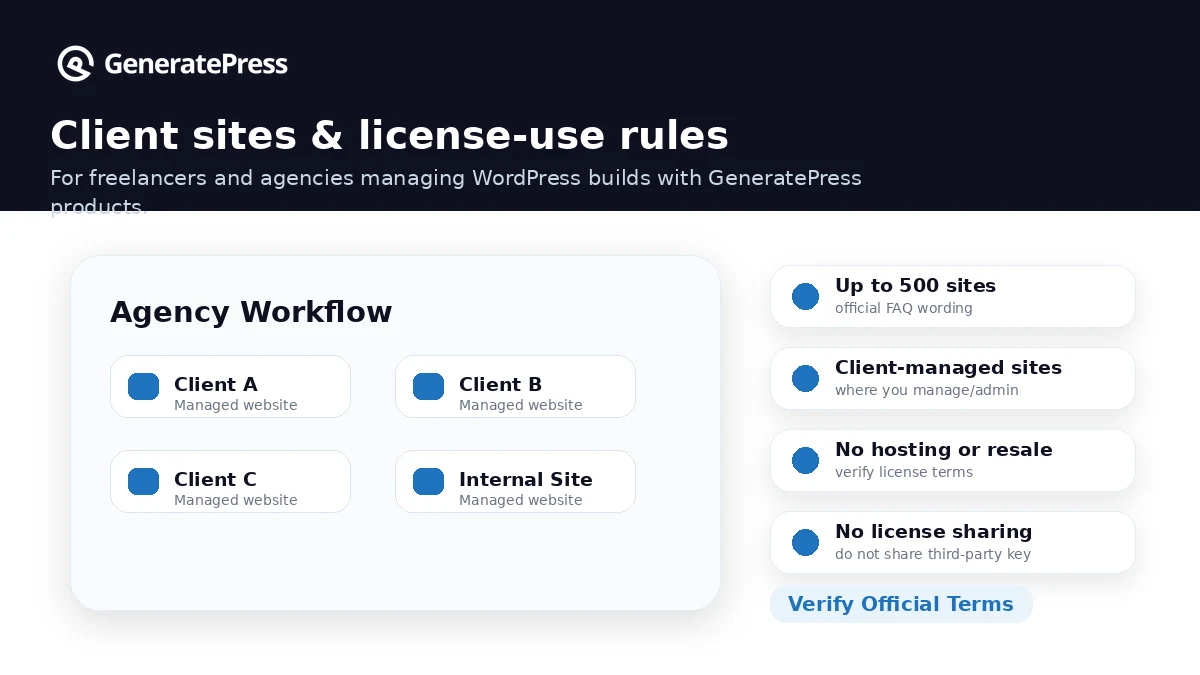Image resolution: width=1200 pixels, height=675 pixels.
Task: Click 'Managed website' under Client C
Action: [x=236, y=500]
